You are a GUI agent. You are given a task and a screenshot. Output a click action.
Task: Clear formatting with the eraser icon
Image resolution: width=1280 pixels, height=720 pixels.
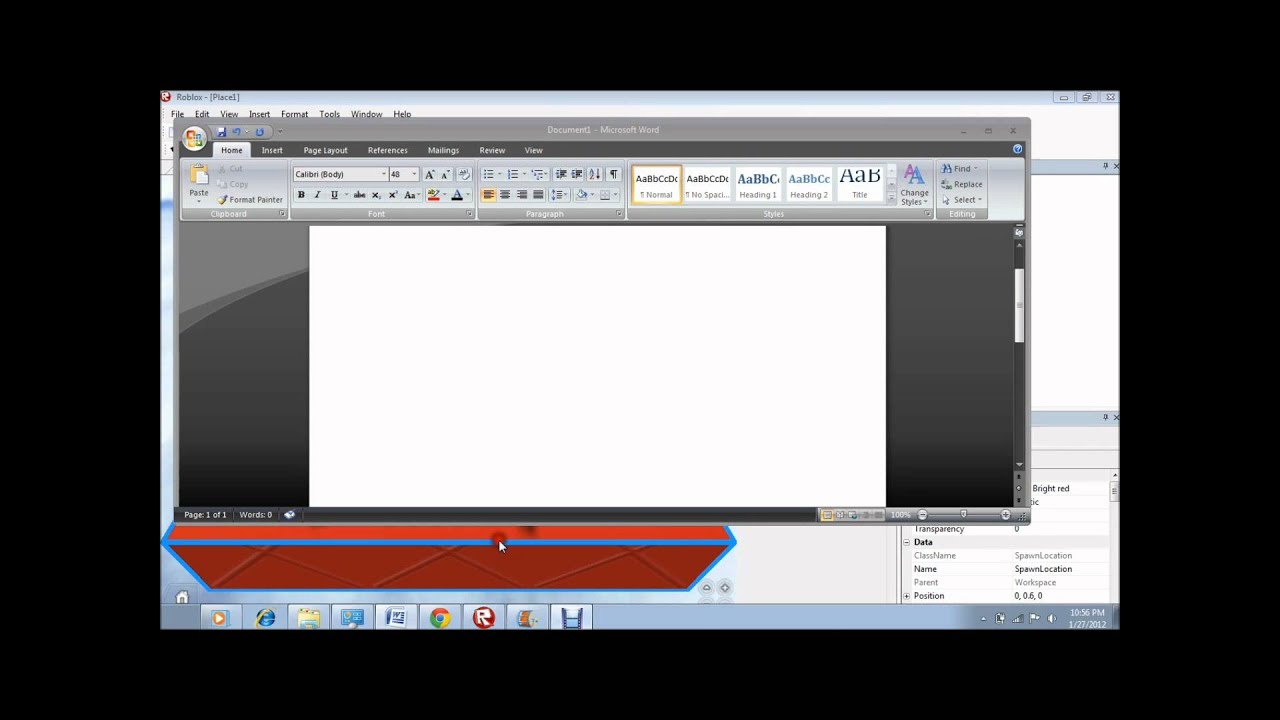tap(464, 174)
